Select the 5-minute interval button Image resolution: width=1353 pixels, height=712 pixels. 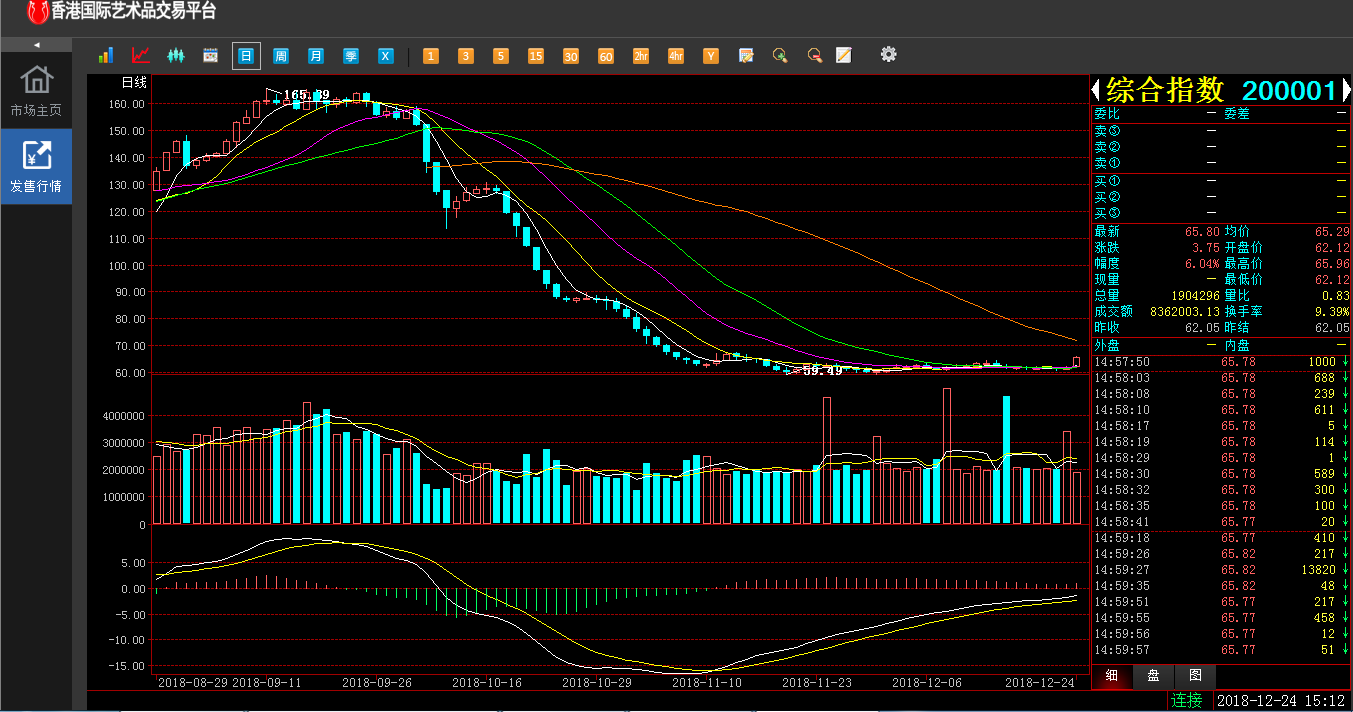click(501, 56)
